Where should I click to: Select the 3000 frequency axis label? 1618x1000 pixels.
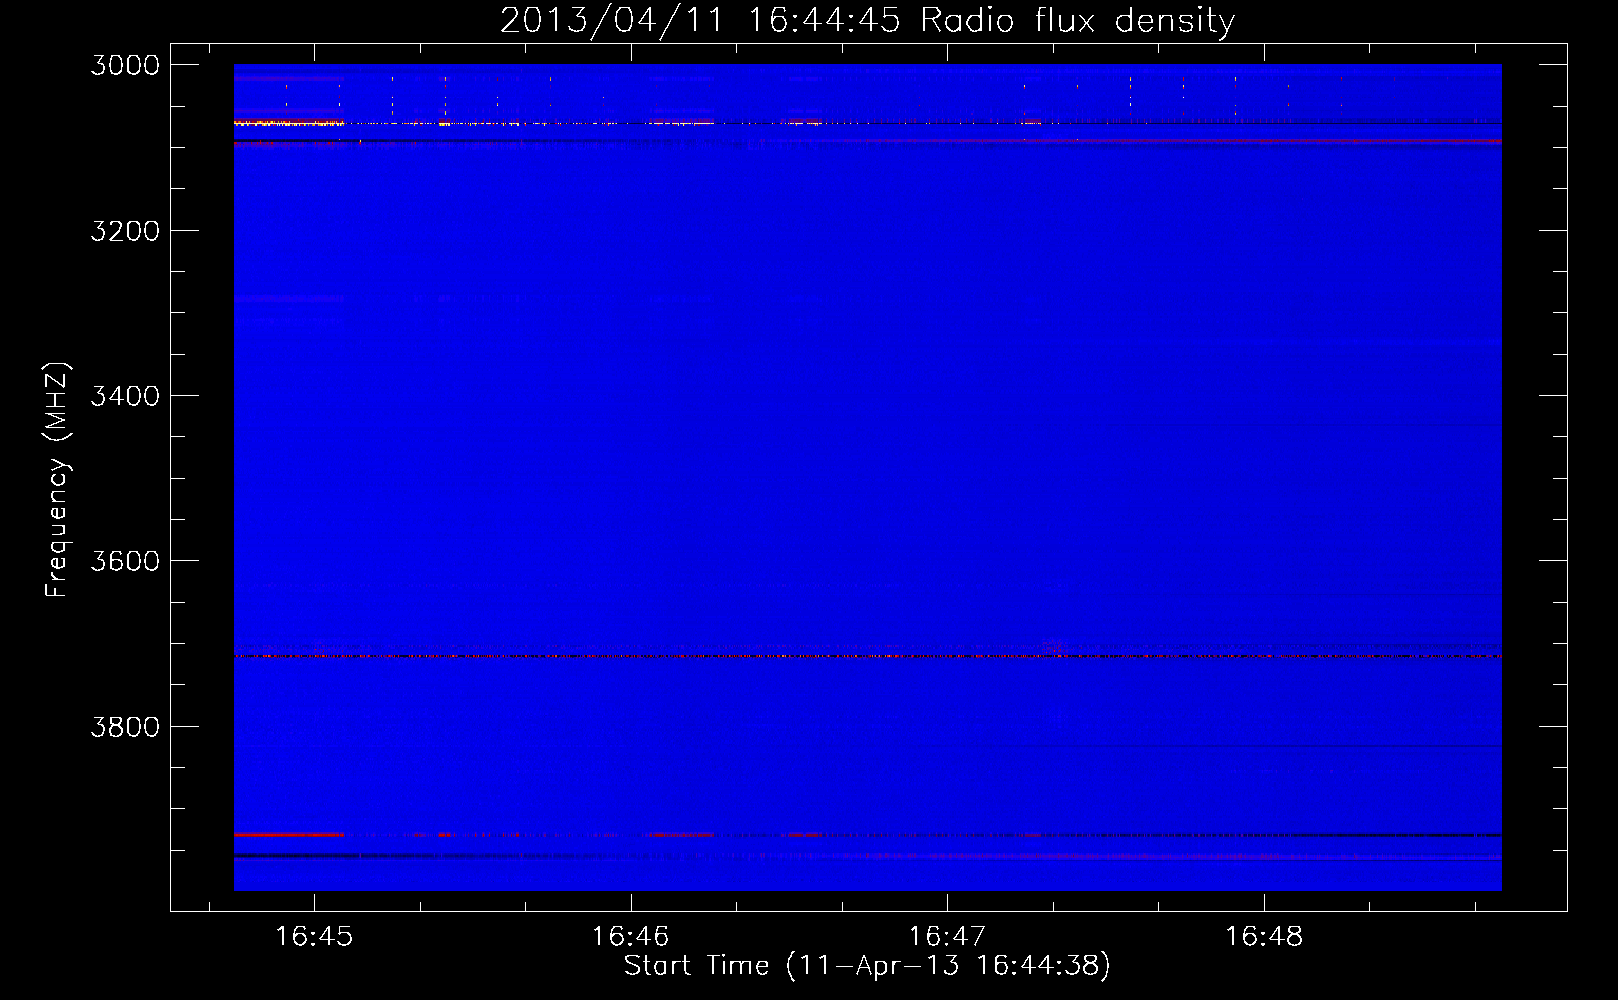click(125, 65)
